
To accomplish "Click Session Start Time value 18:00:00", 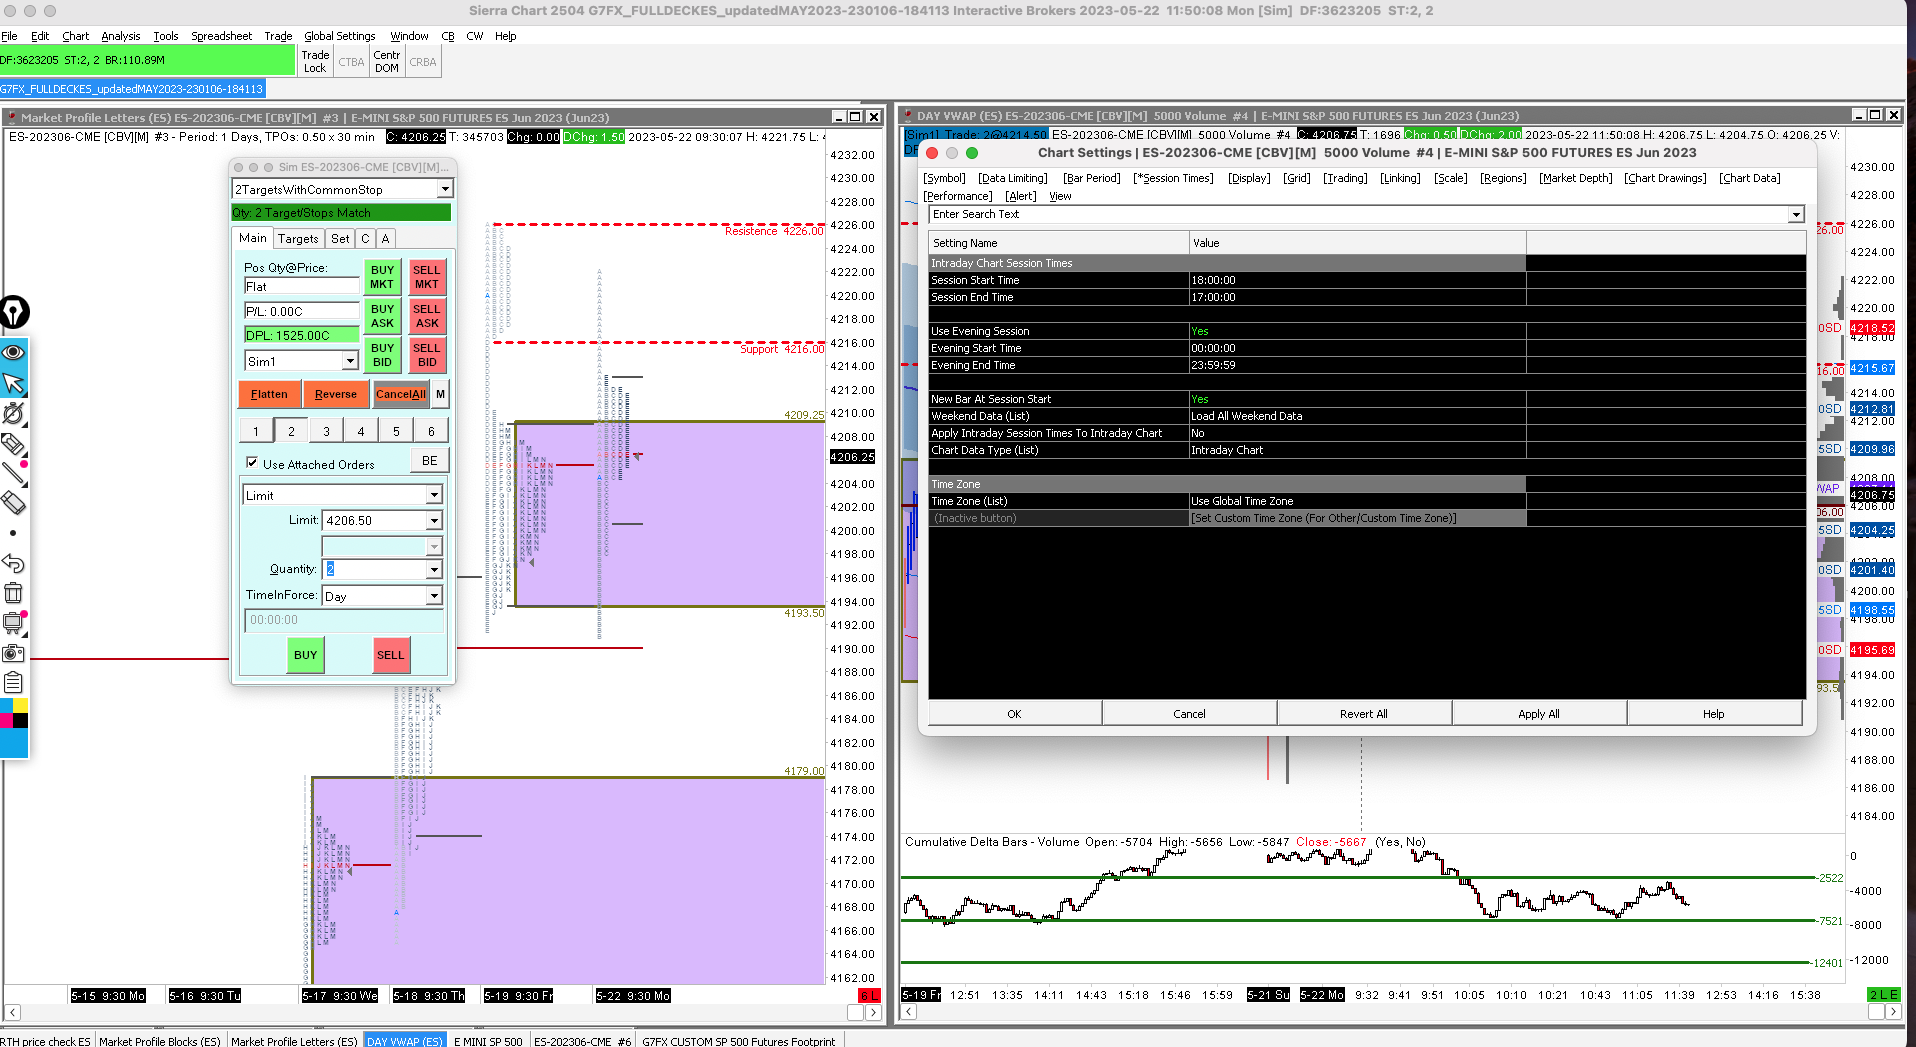I will (x=1357, y=280).
